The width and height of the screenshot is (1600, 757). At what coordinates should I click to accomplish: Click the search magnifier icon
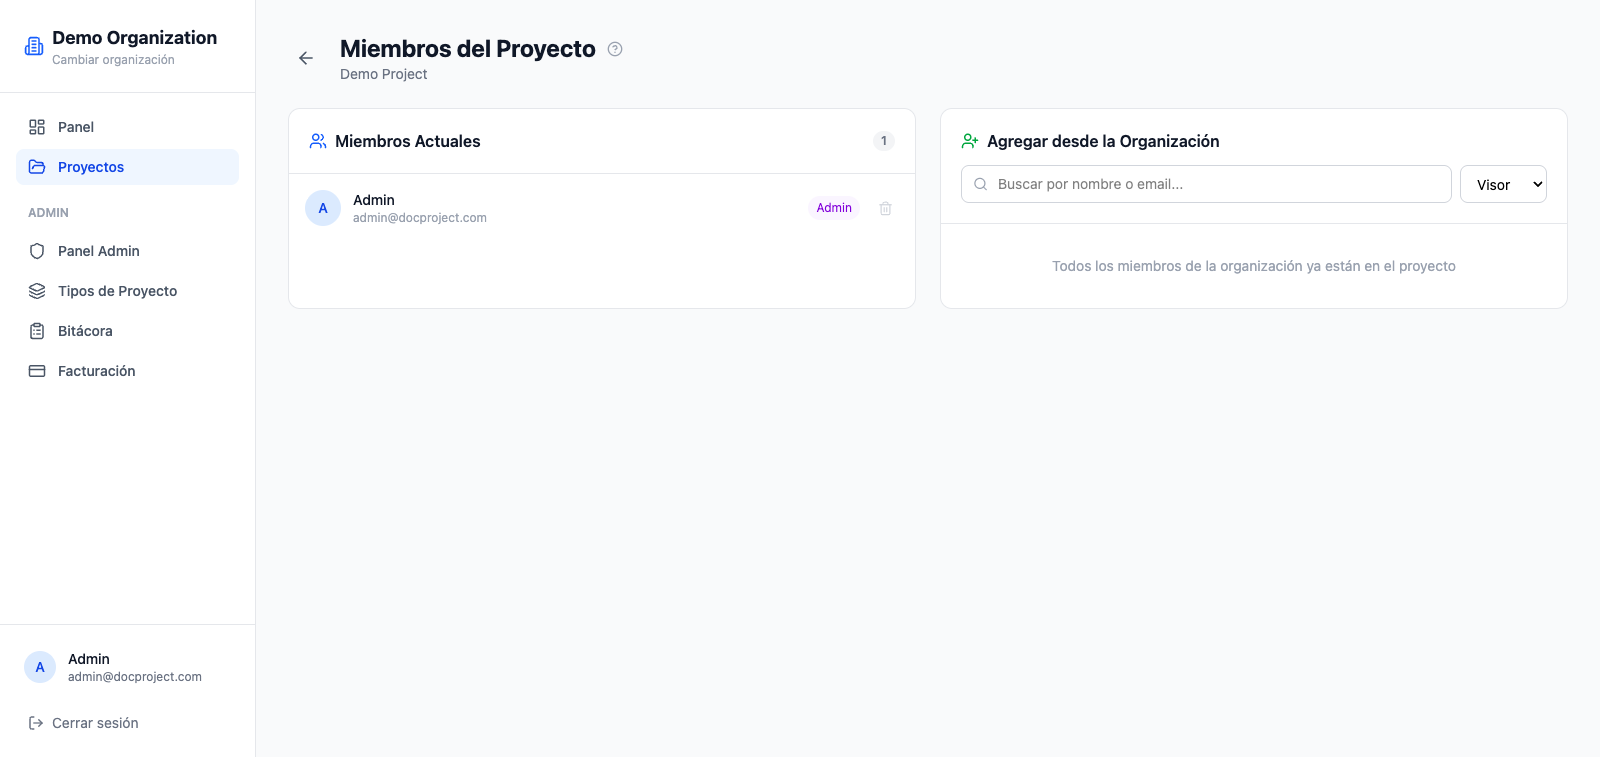pyautogui.click(x=981, y=184)
